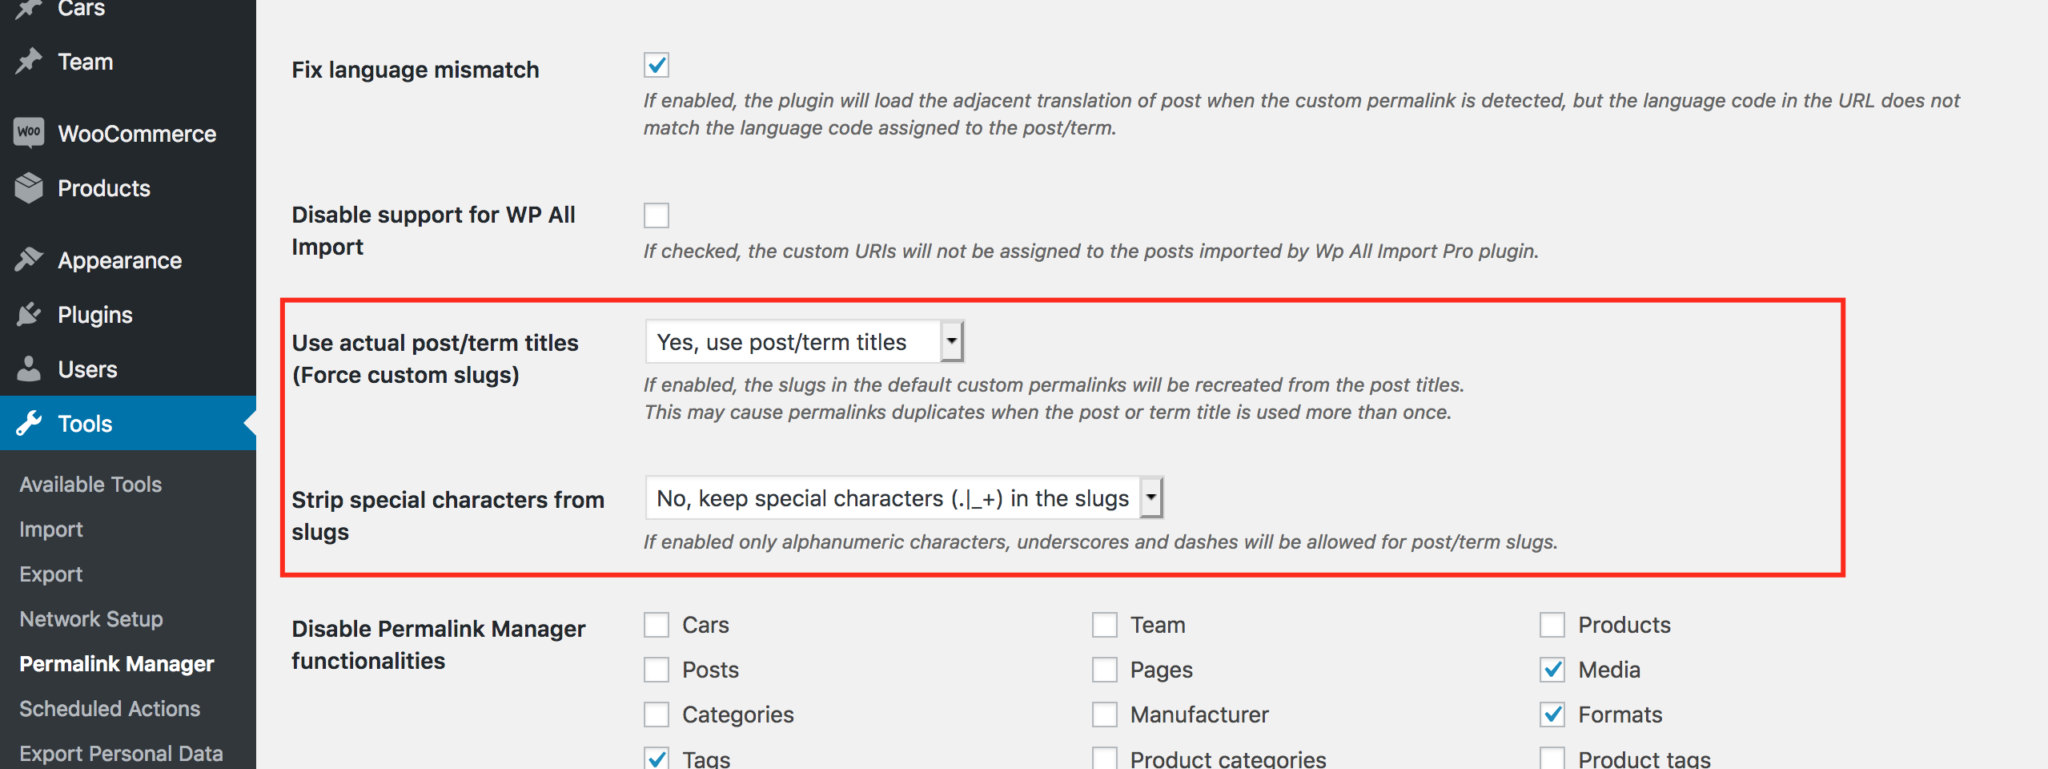
Task: Check the Team checkbox
Action: (1104, 625)
